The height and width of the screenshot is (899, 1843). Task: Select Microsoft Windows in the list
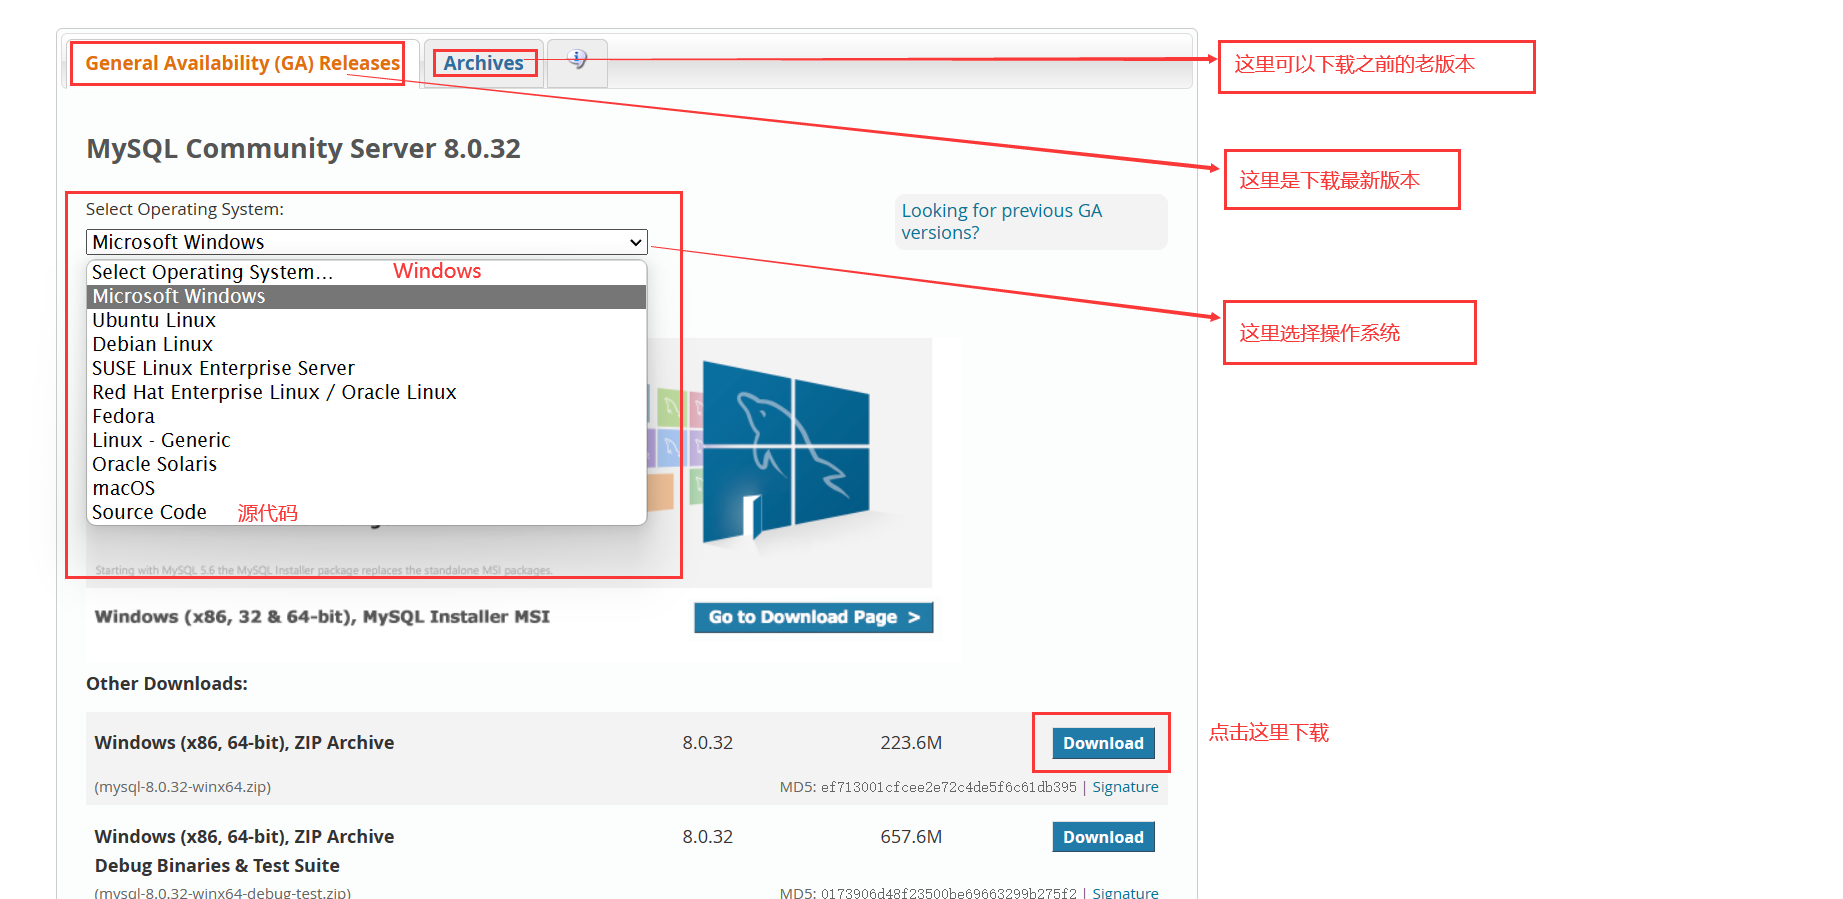coord(366,296)
